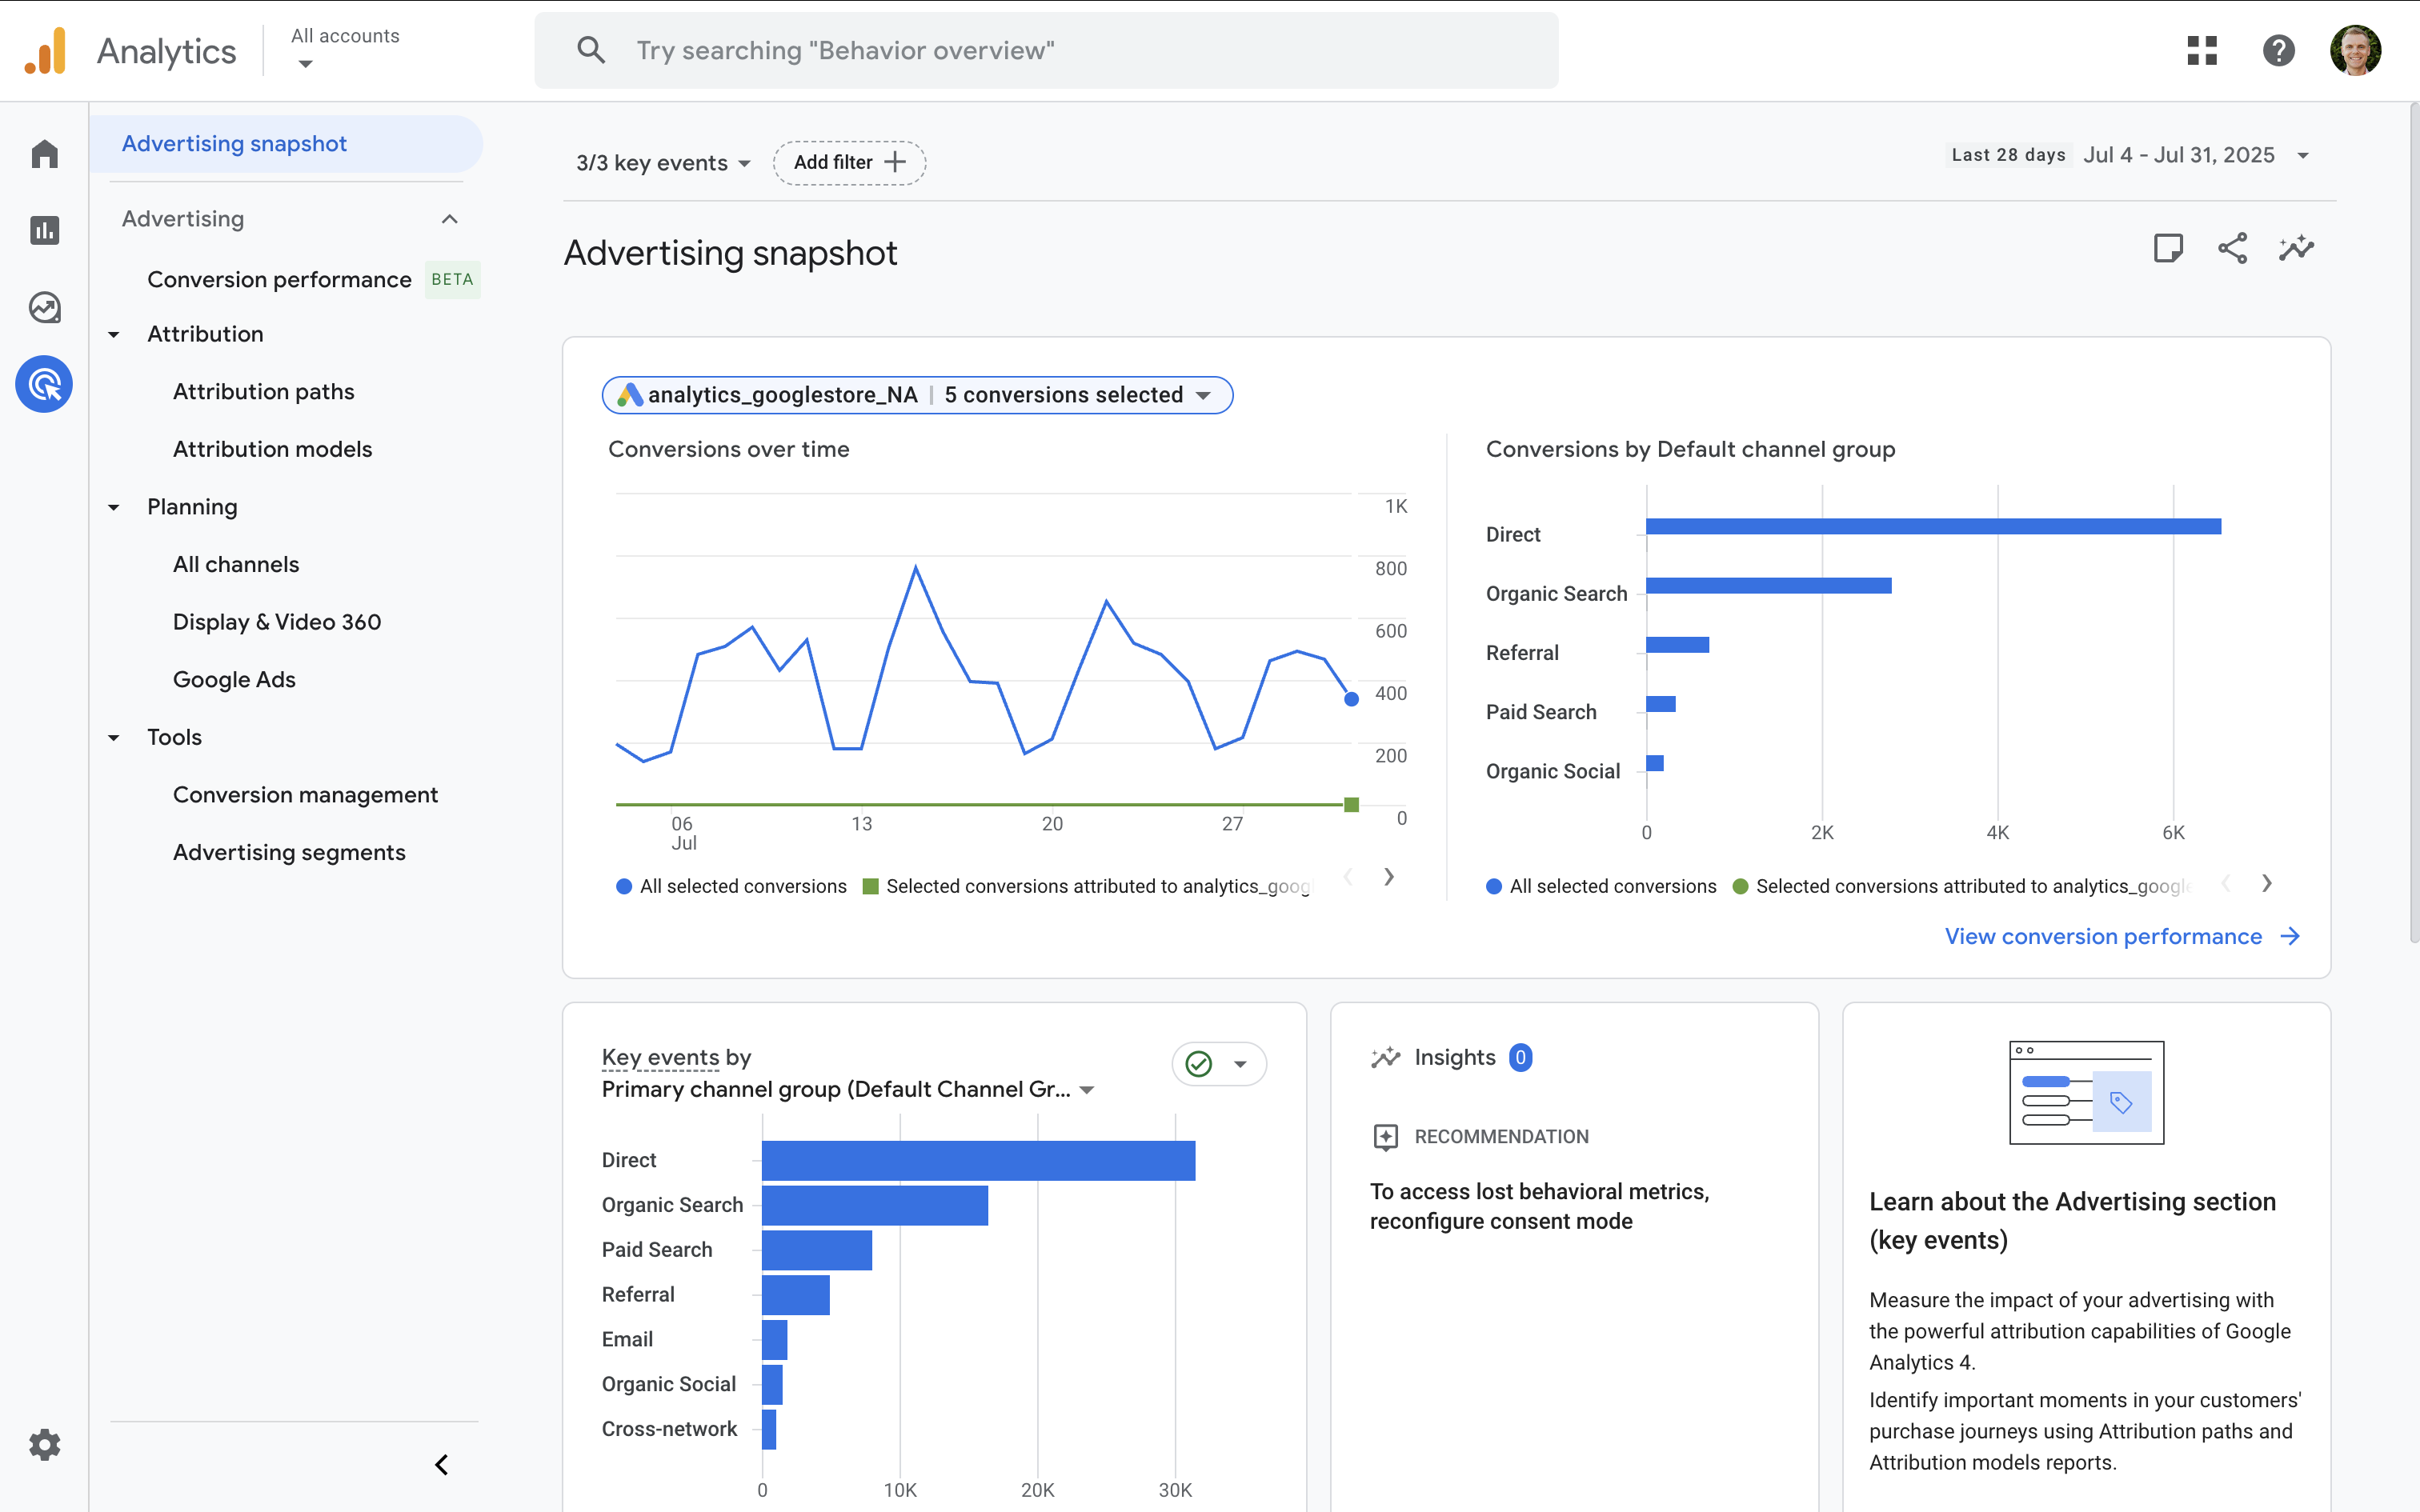The width and height of the screenshot is (2420, 1512).
Task: Open All channels planning report
Action: pos(236,564)
